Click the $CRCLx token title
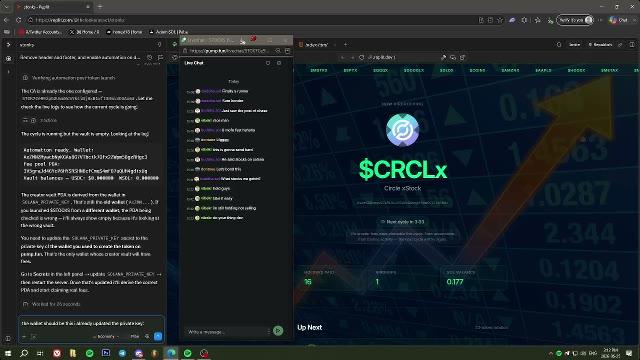 point(403,169)
